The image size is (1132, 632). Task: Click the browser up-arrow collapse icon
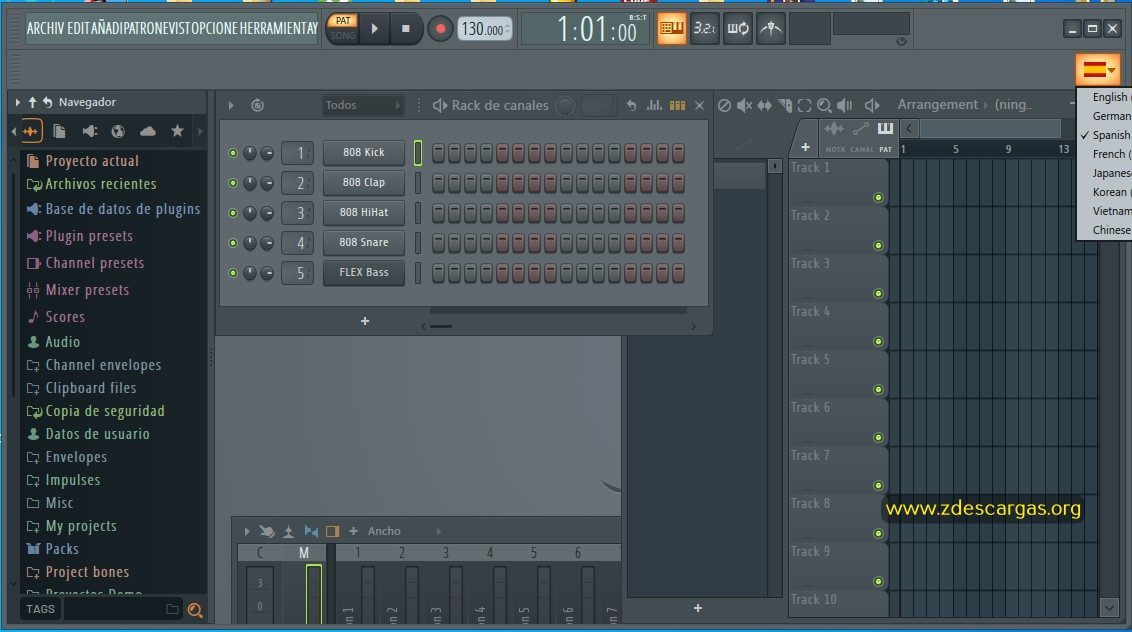click(32, 103)
